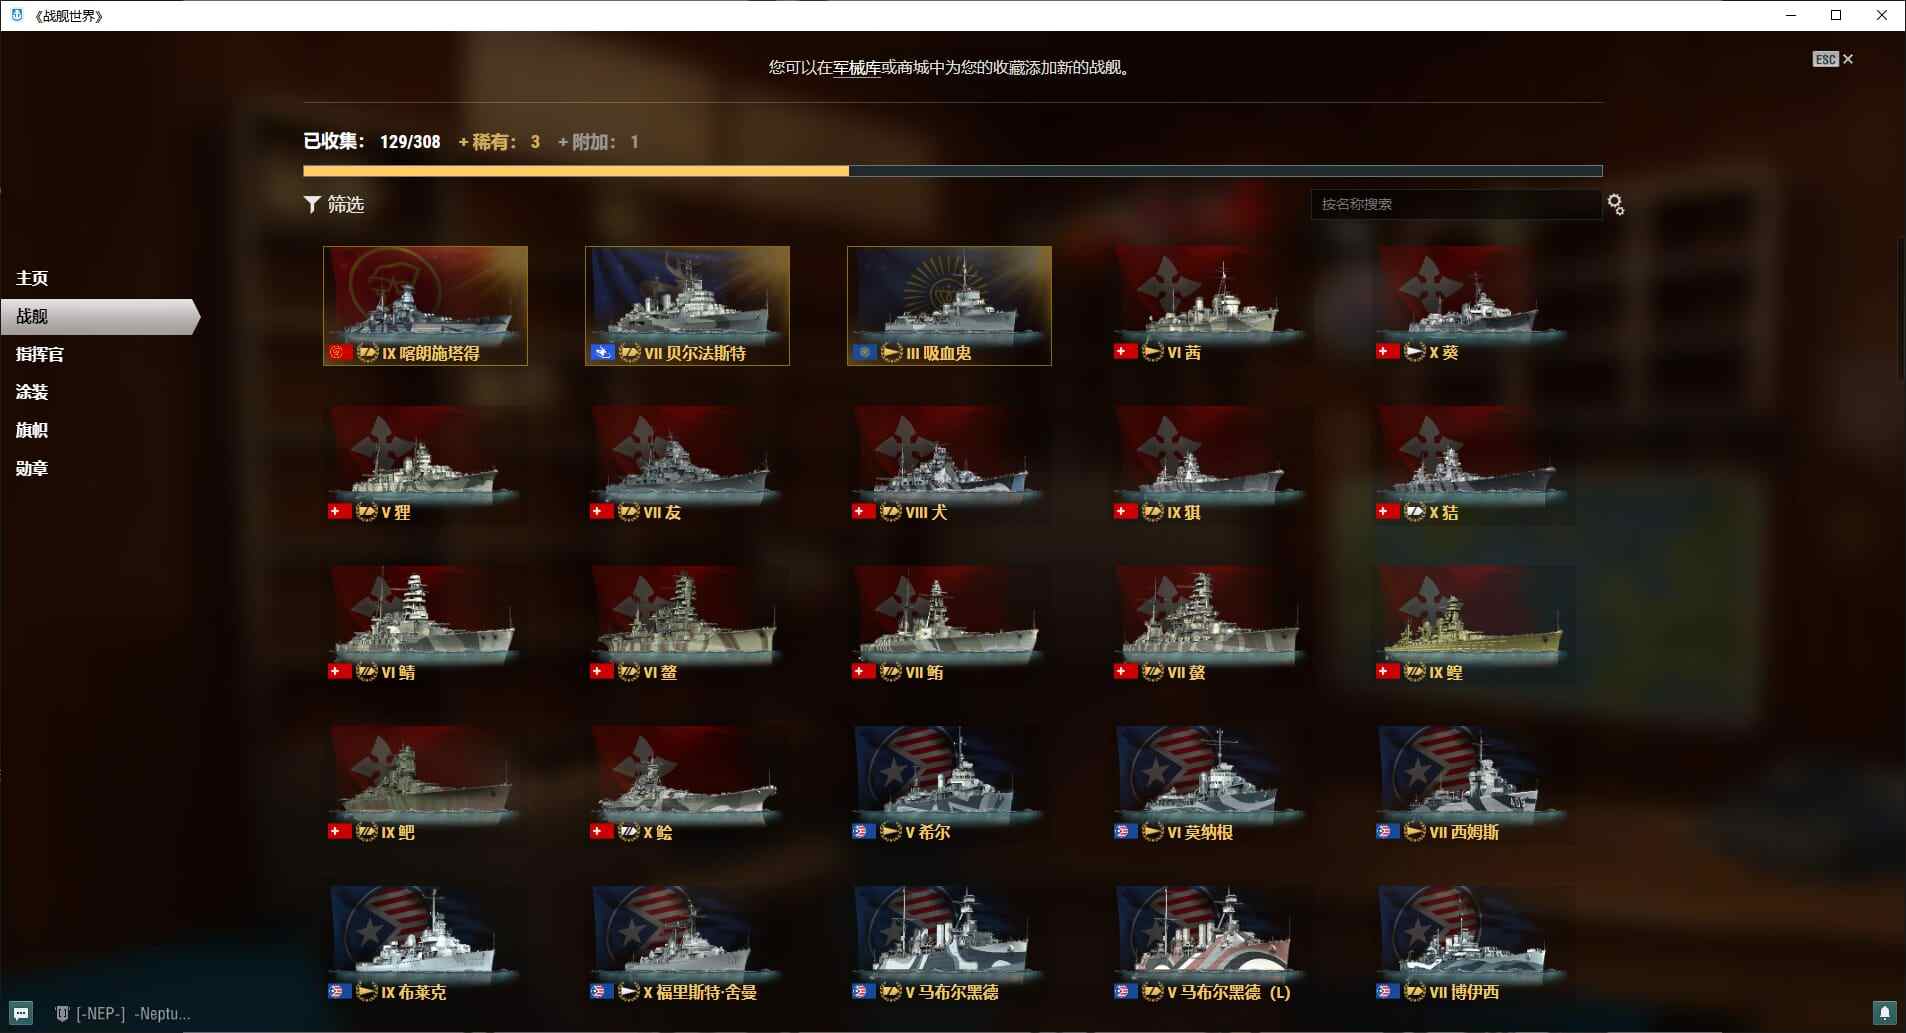Open the 筛选 filter funnel icon
This screenshot has width=1906, height=1033.
(x=312, y=204)
